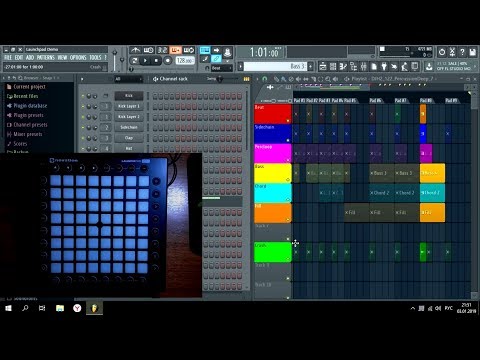Open pattern list arrow left of Bass 3
480x360 pixels.
point(240,67)
